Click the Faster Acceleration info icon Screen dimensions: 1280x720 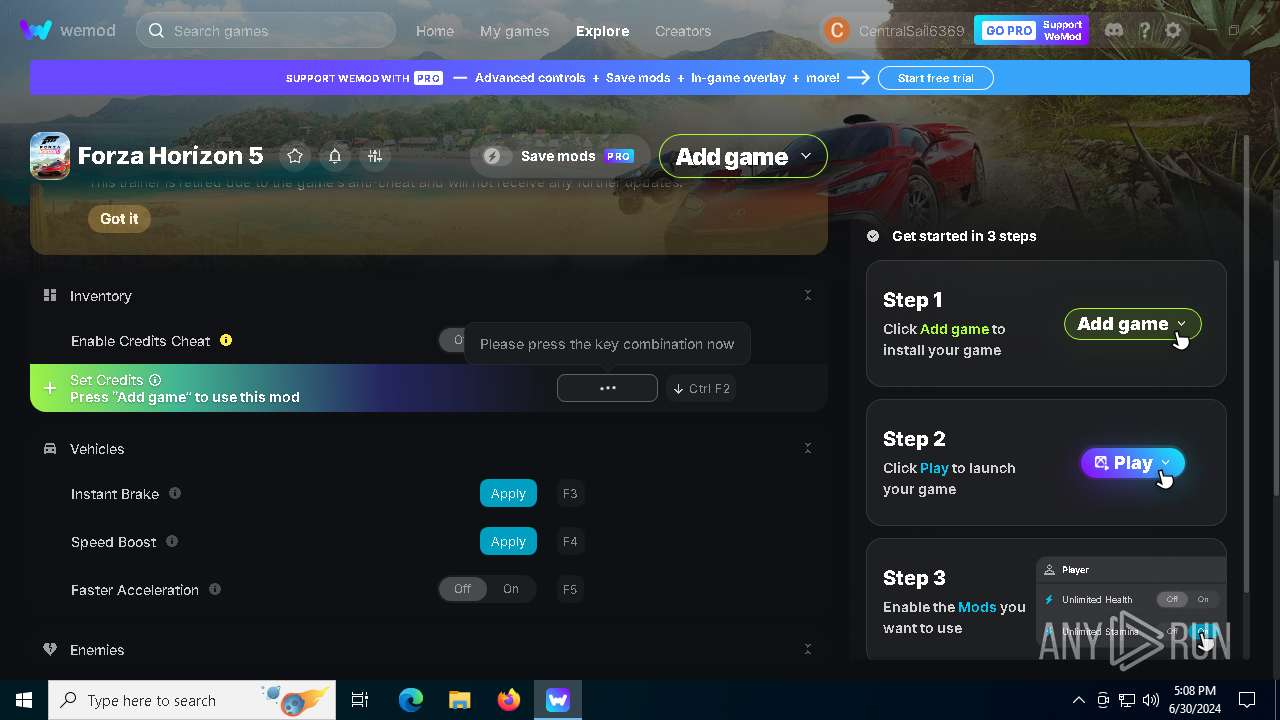tap(215, 589)
